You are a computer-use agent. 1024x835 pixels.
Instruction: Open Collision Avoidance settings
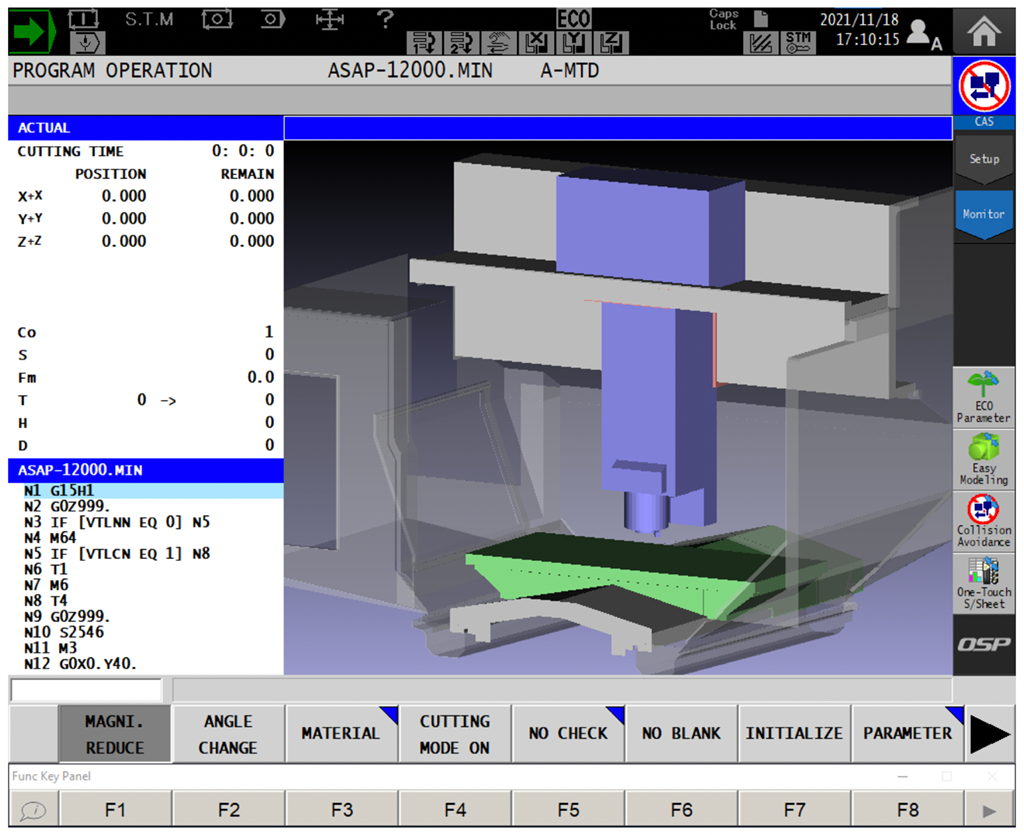(x=983, y=521)
